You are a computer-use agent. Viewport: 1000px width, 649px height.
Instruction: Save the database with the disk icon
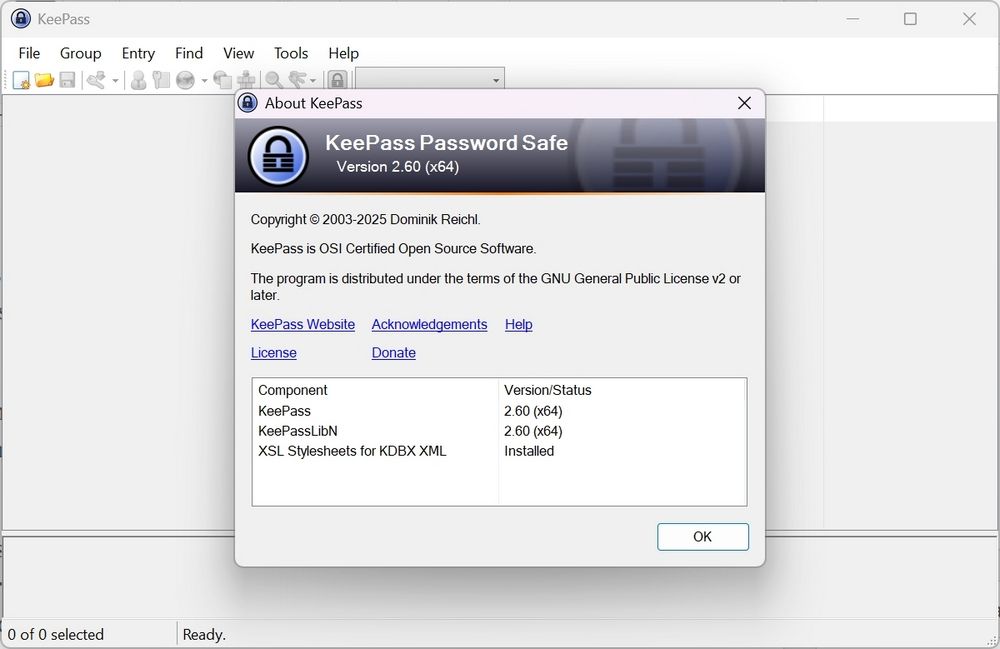tap(67, 79)
